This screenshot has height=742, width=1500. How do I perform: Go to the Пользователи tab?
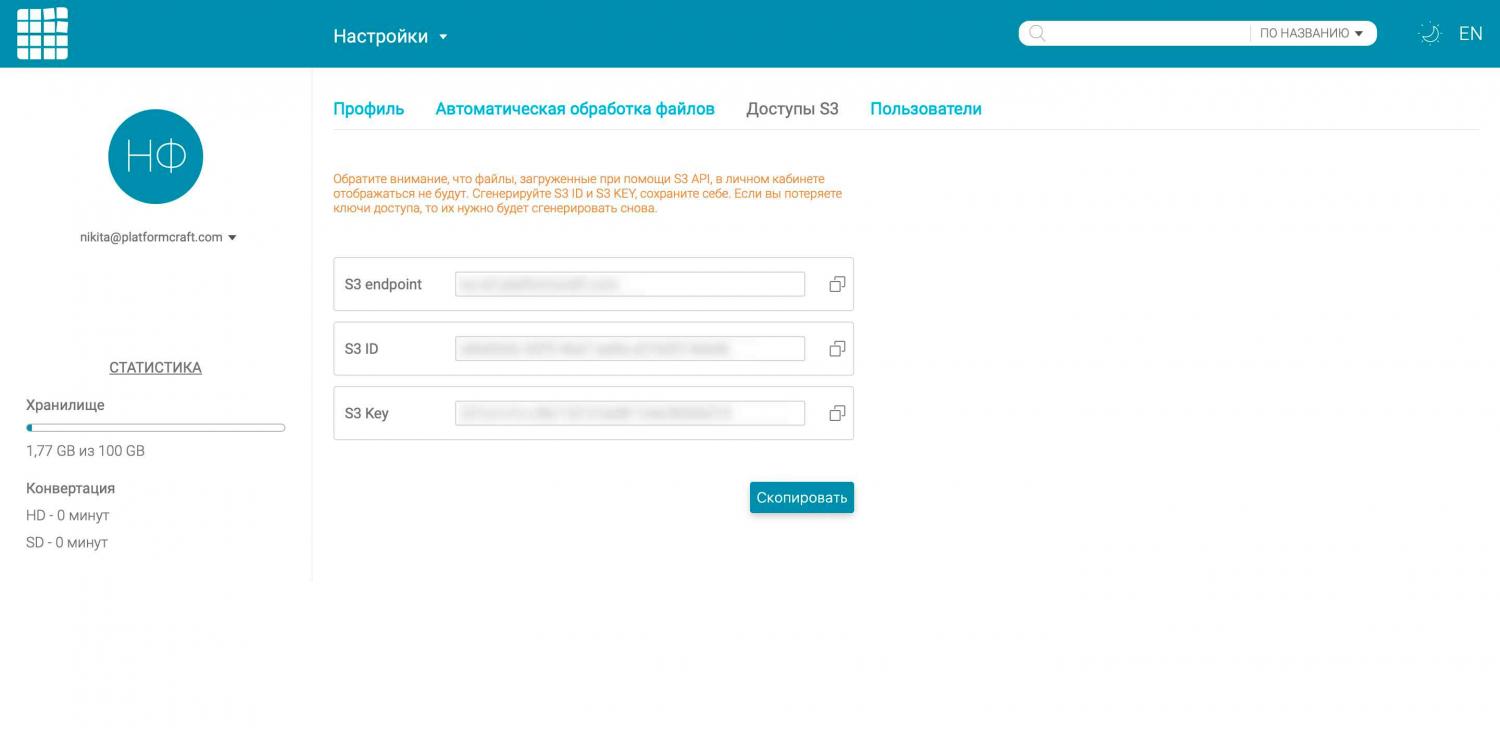click(925, 109)
